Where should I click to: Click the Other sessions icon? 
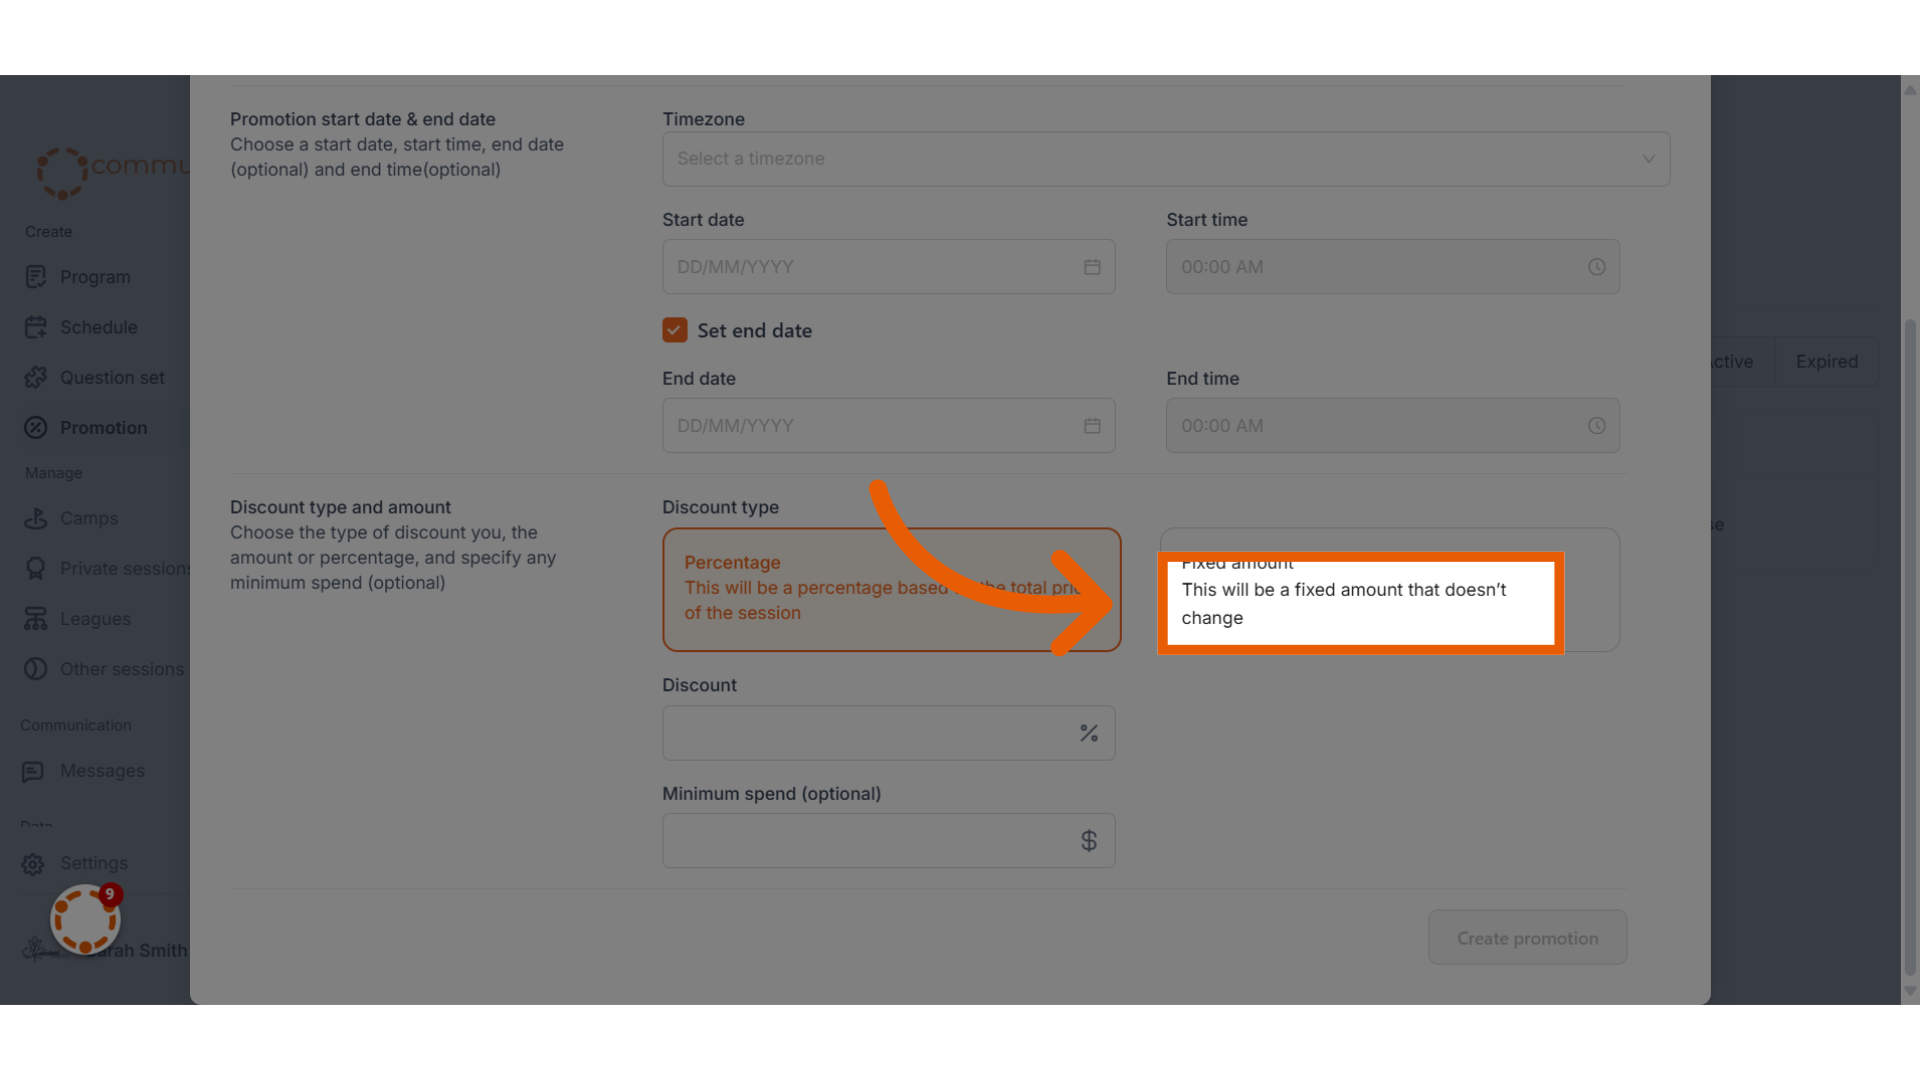36,669
